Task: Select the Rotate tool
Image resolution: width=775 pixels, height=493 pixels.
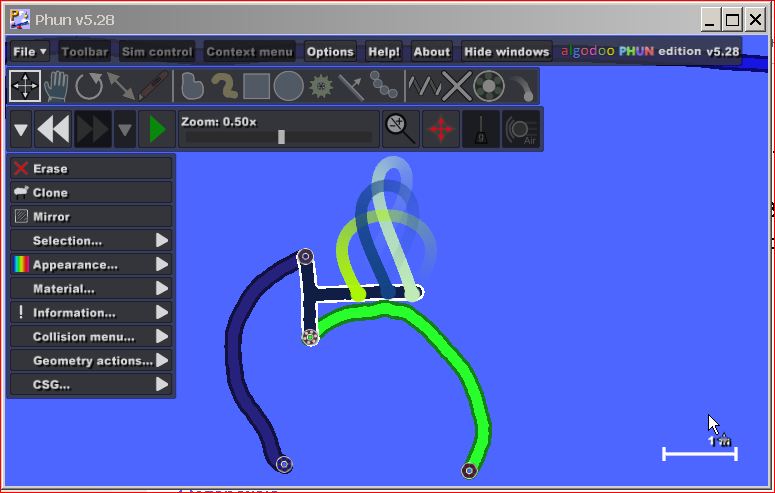Action: tap(89, 86)
